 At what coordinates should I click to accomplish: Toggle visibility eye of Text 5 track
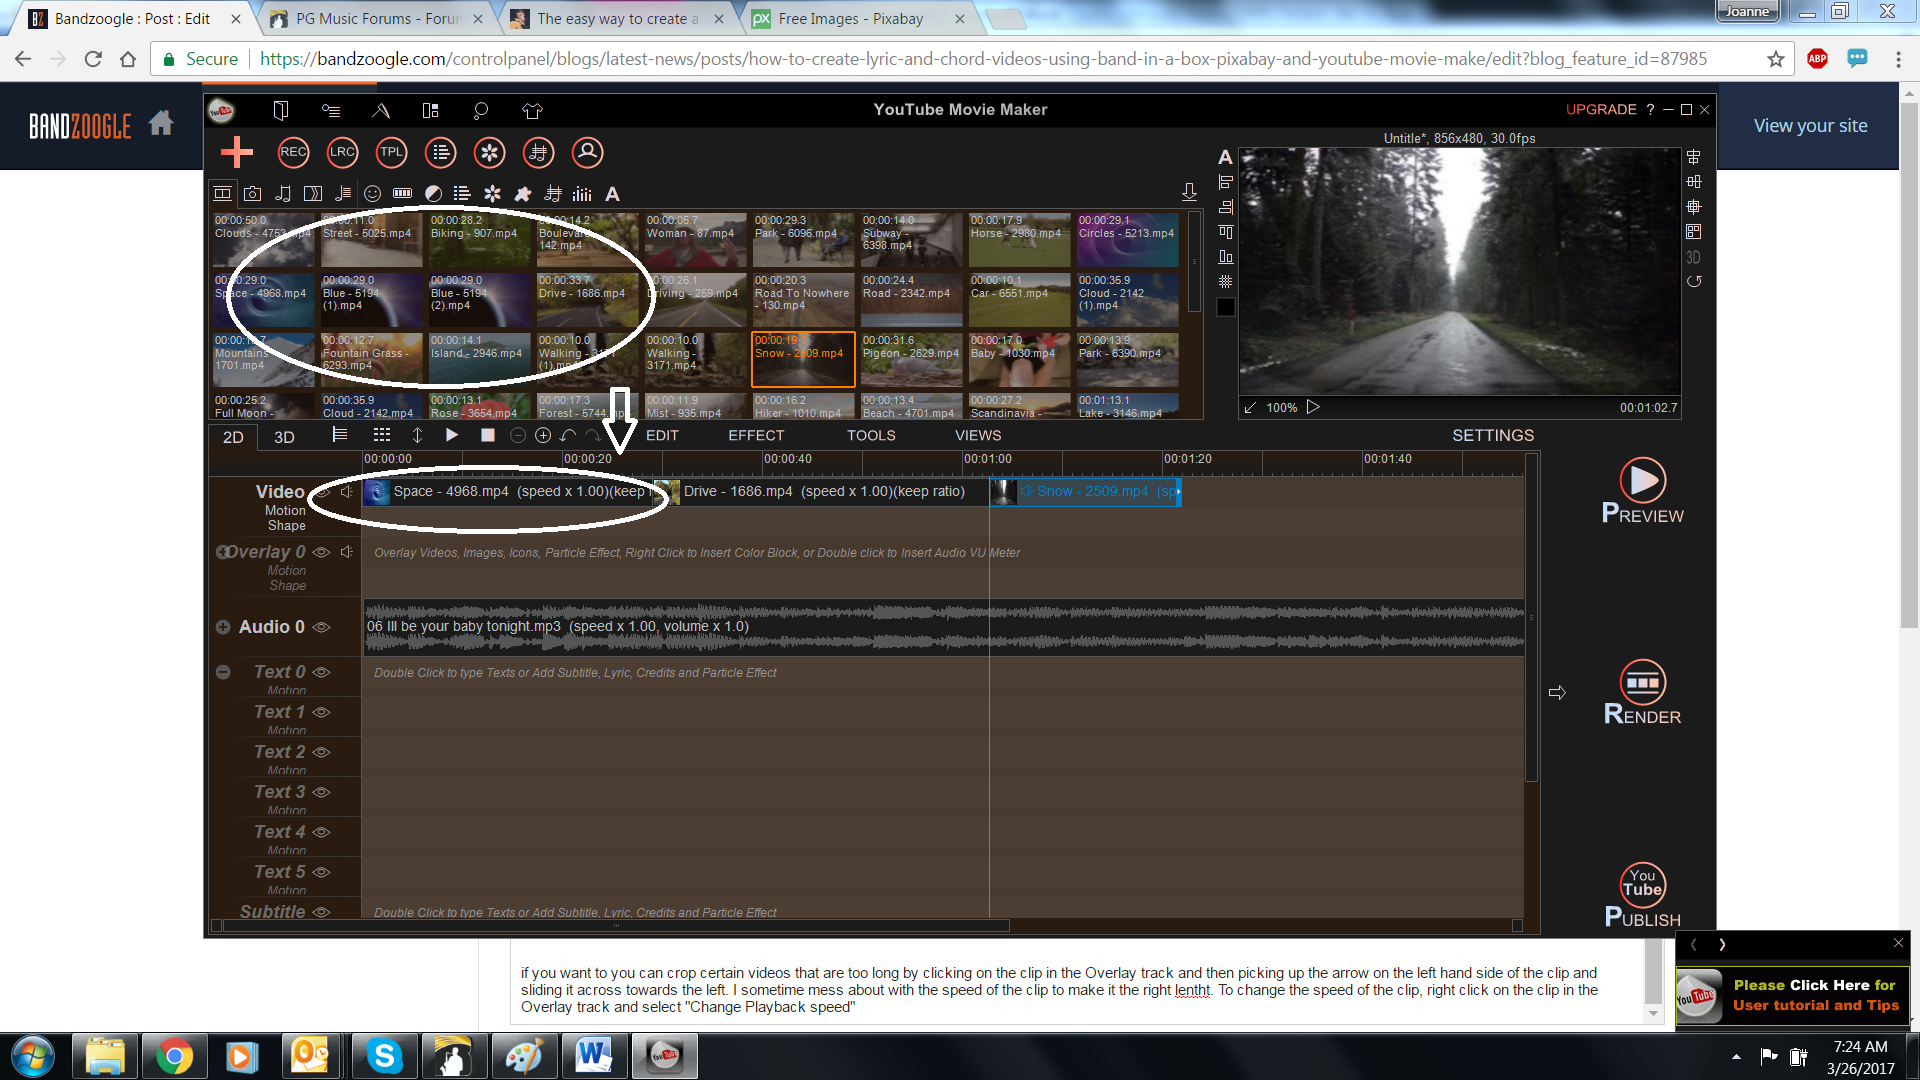pyautogui.click(x=321, y=872)
